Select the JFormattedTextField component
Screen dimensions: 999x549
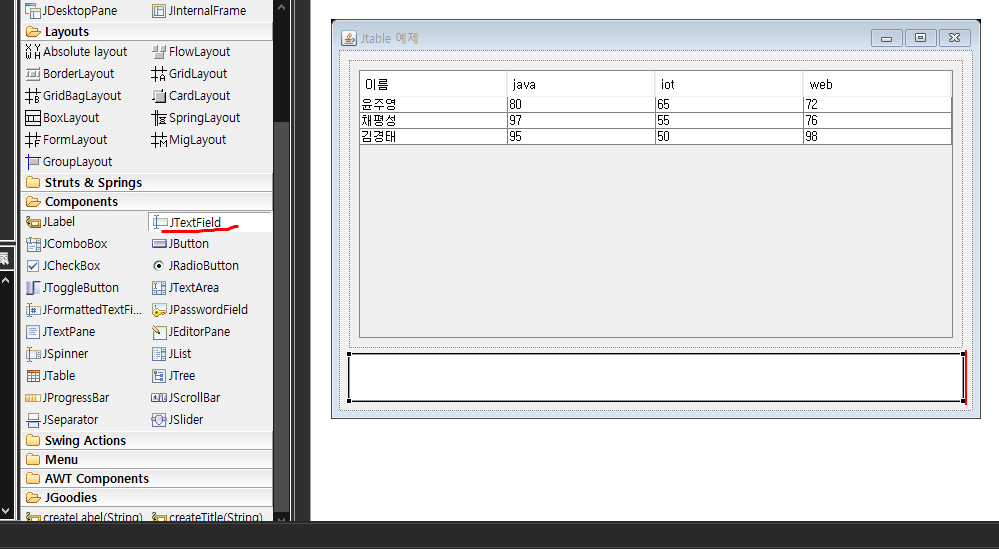tap(83, 310)
